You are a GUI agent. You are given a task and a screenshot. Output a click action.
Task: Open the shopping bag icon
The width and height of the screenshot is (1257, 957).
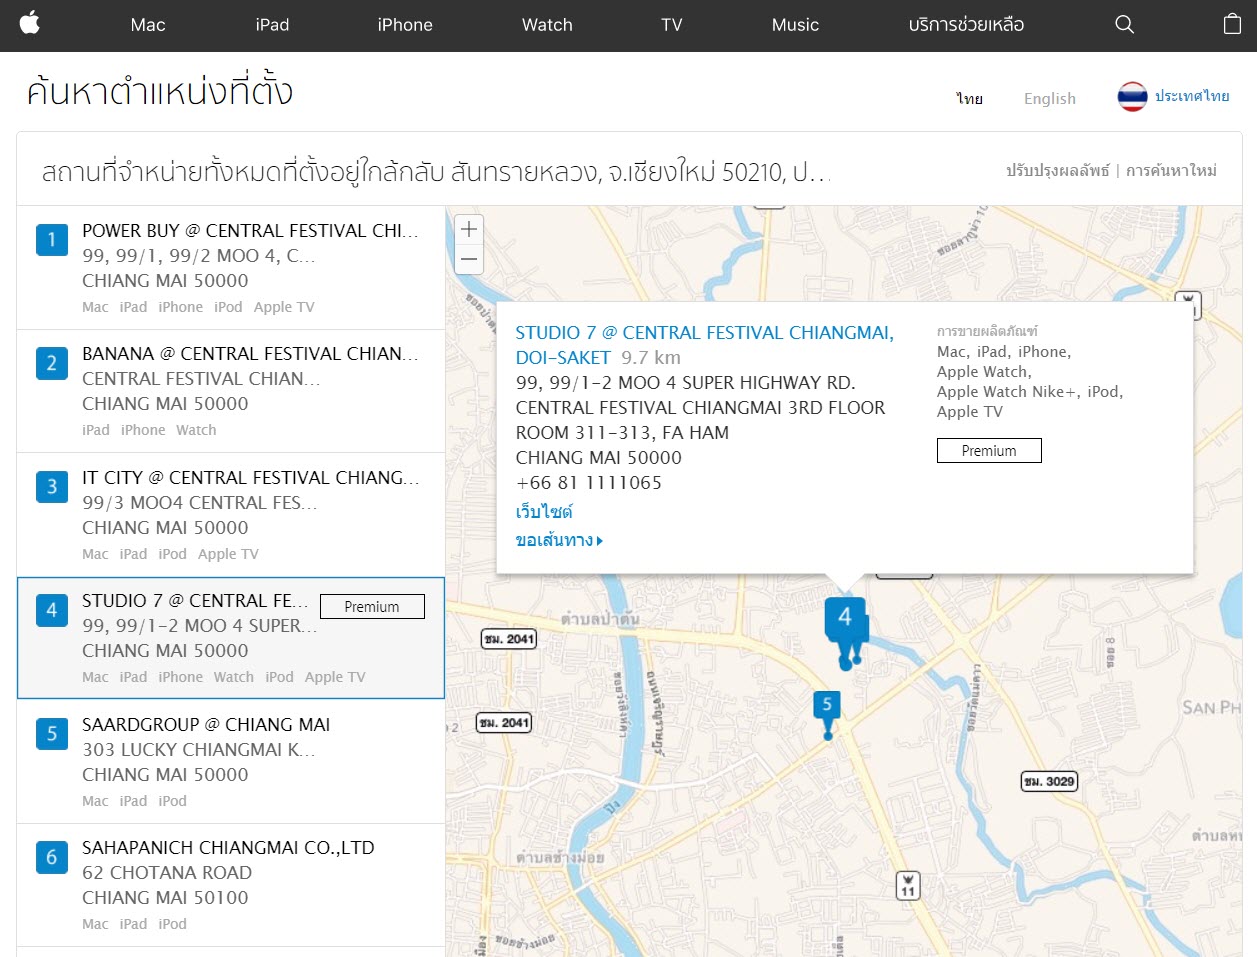(x=1232, y=25)
